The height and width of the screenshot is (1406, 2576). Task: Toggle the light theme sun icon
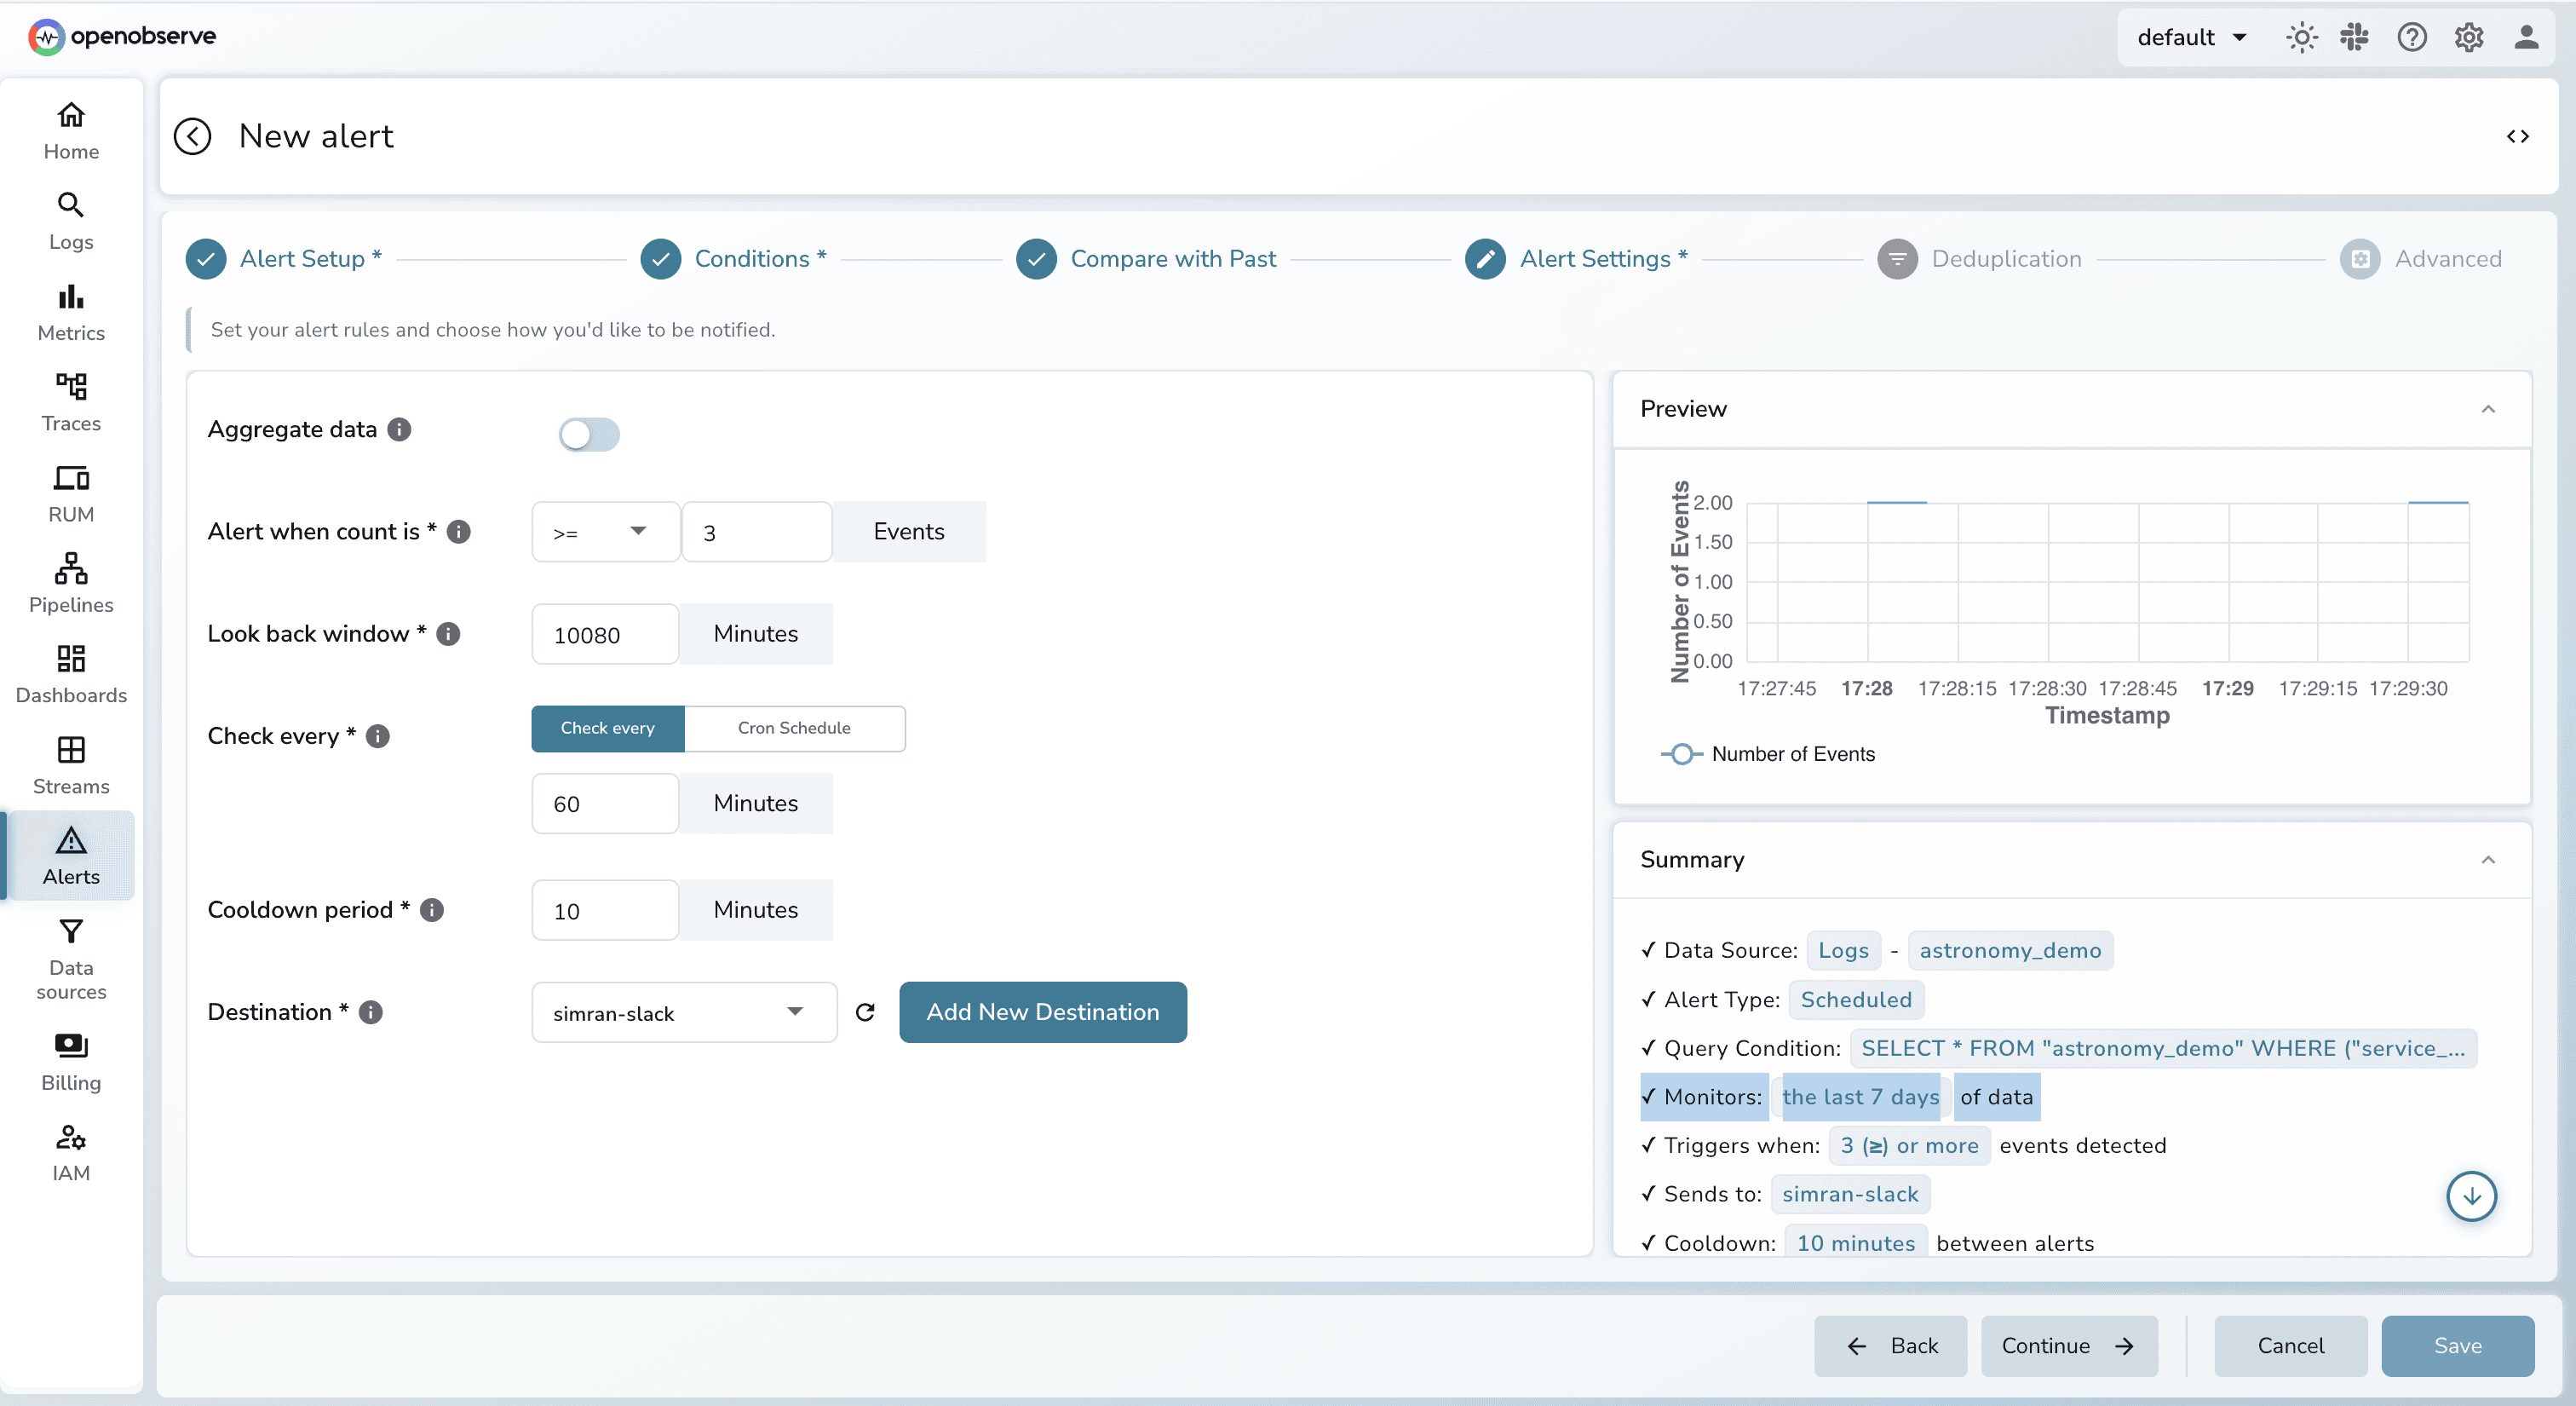pyautogui.click(x=2301, y=37)
